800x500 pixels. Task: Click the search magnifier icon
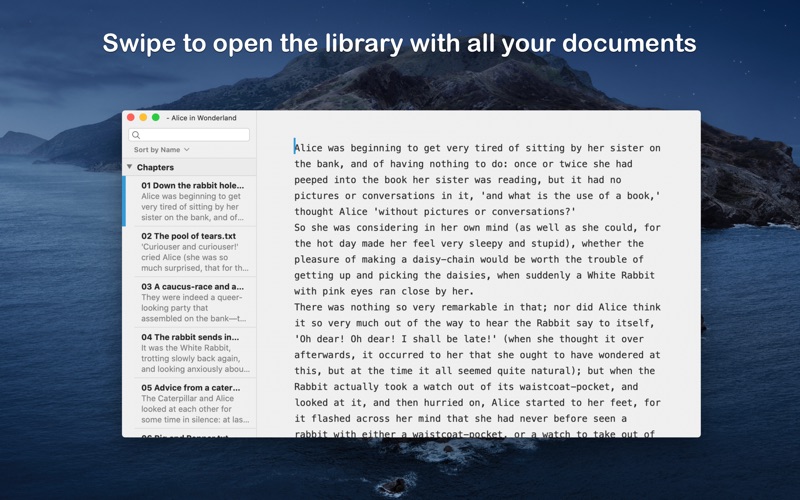pyautogui.click(x=136, y=135)
